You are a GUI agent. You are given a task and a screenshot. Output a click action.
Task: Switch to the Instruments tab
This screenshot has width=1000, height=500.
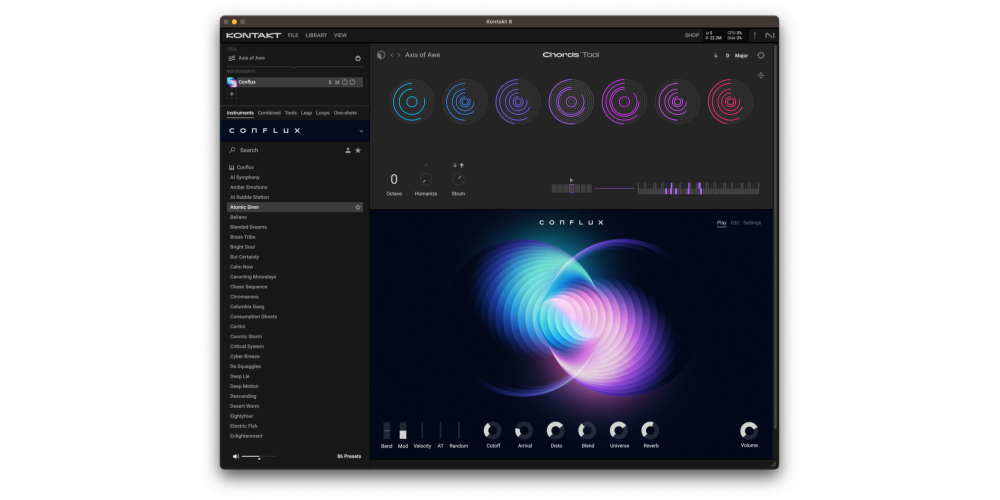coord(240,113)
